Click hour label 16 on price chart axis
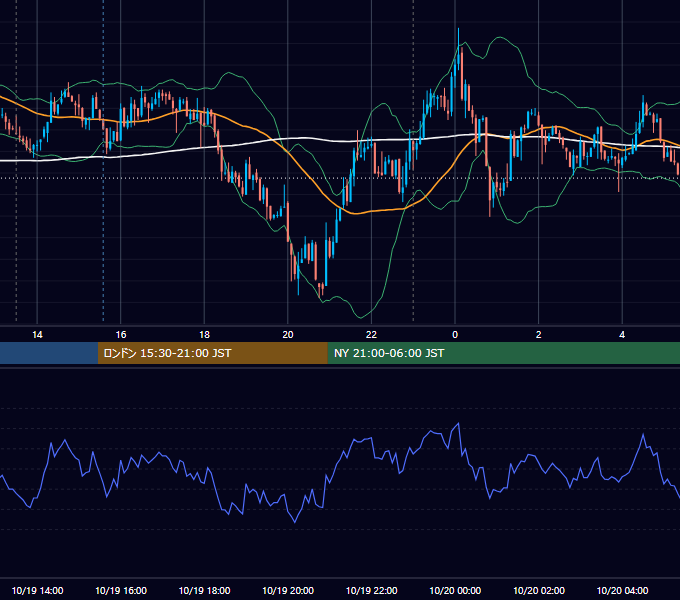 pos(121,335)
